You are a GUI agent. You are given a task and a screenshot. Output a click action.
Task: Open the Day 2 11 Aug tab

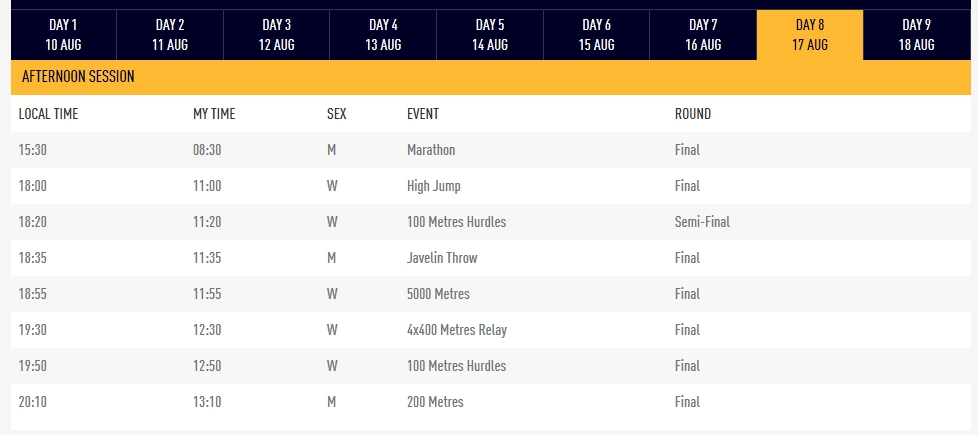(x=170, y=35)
